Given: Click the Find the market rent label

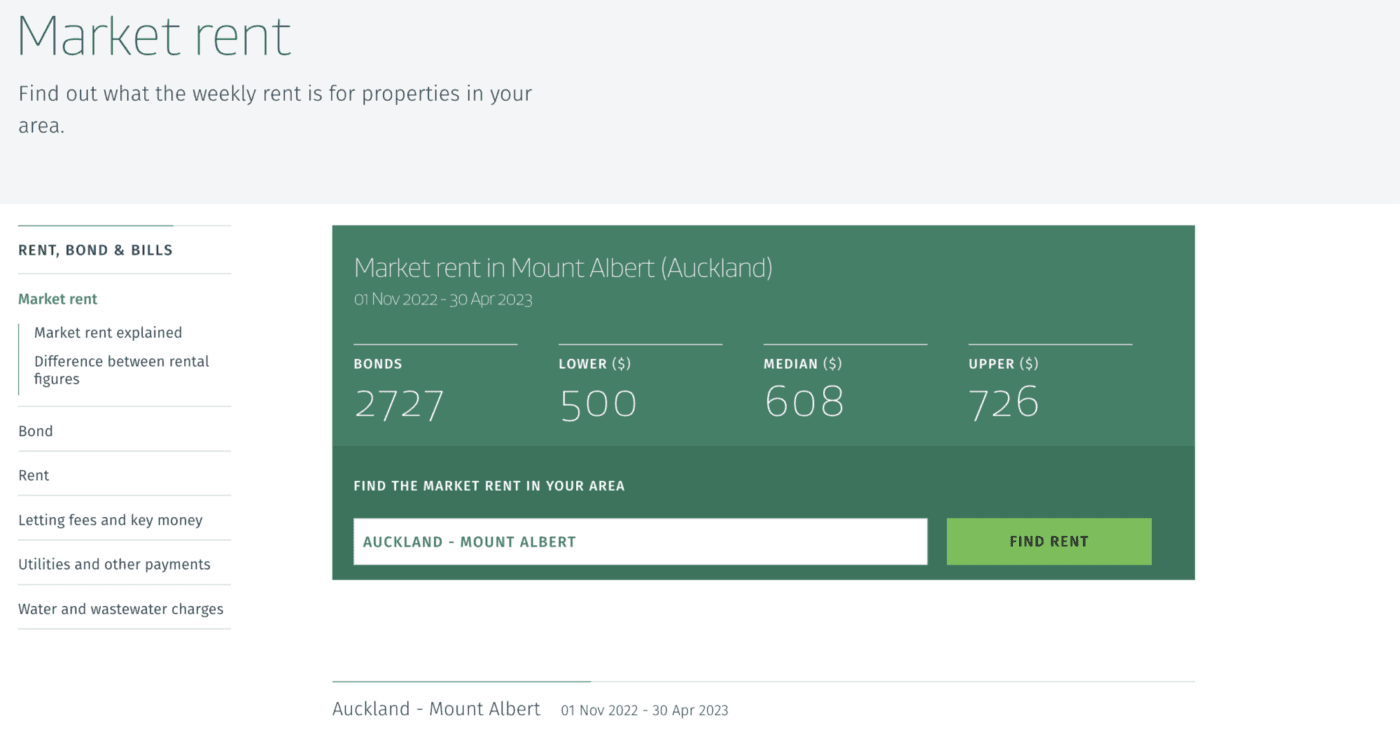Looking at the screenshot, I should 489,486.
